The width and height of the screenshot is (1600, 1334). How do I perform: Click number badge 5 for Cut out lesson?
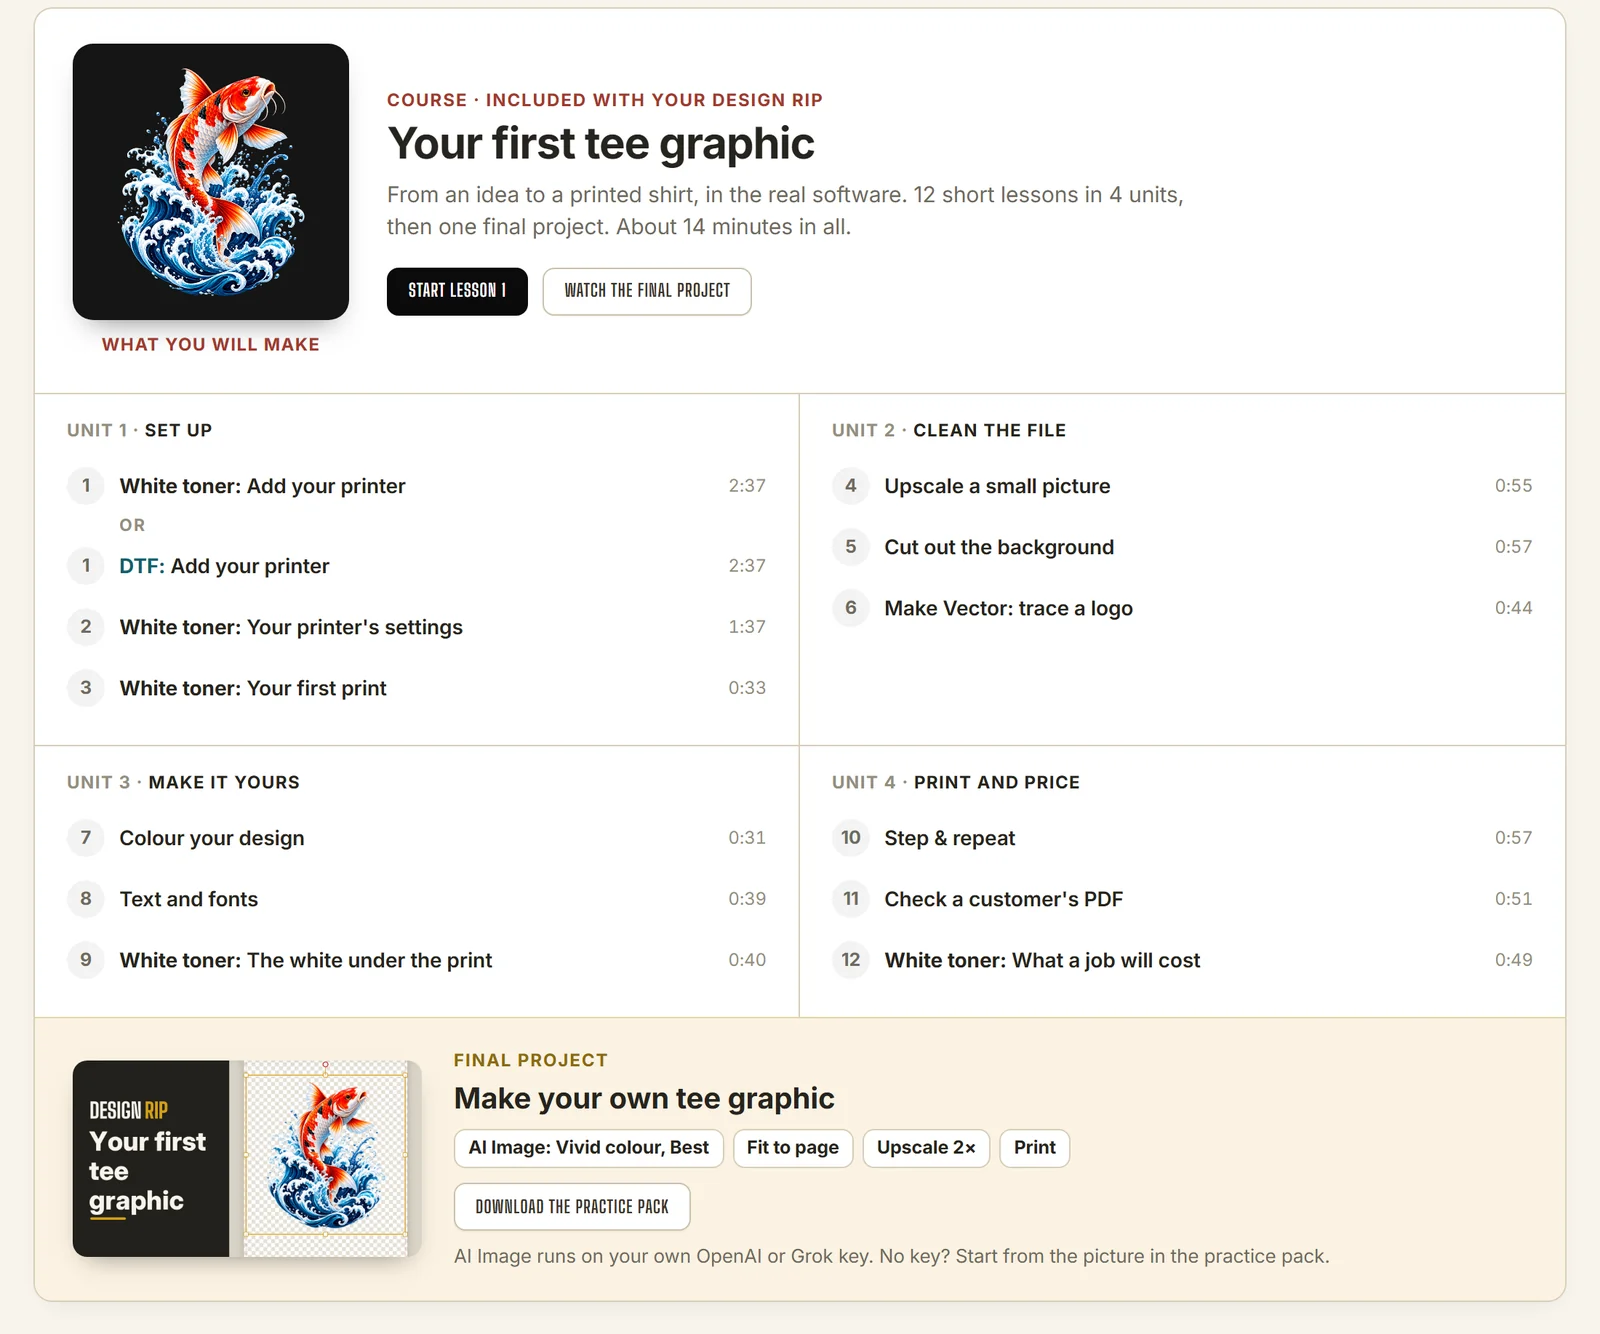851,547
